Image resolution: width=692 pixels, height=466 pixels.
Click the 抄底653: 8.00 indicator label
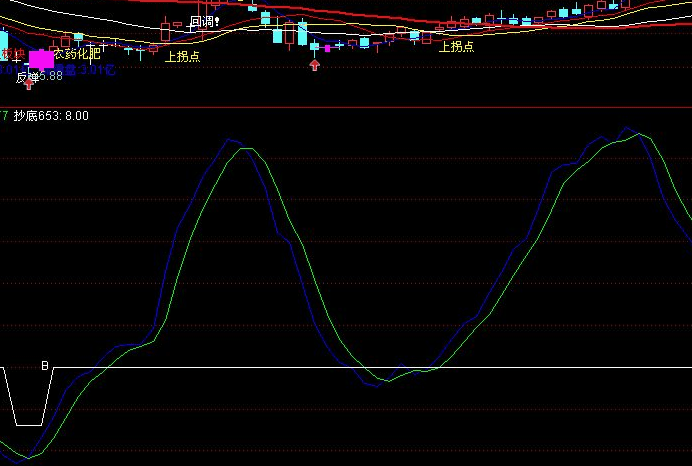(x=51, y=116)
